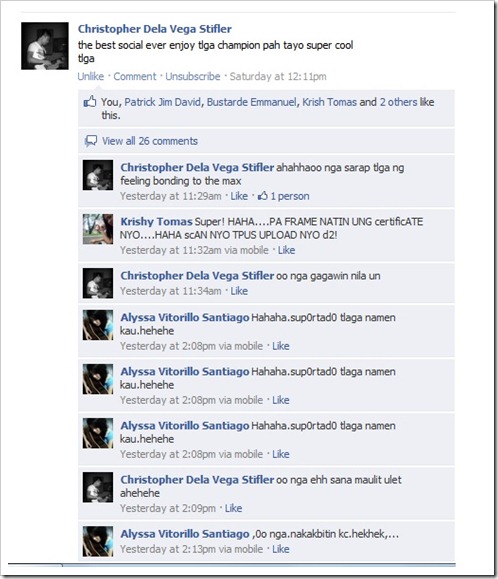This screenshot has height=579, width=498.
Task: Expand View all 26 comments
Action: [150, 141]
